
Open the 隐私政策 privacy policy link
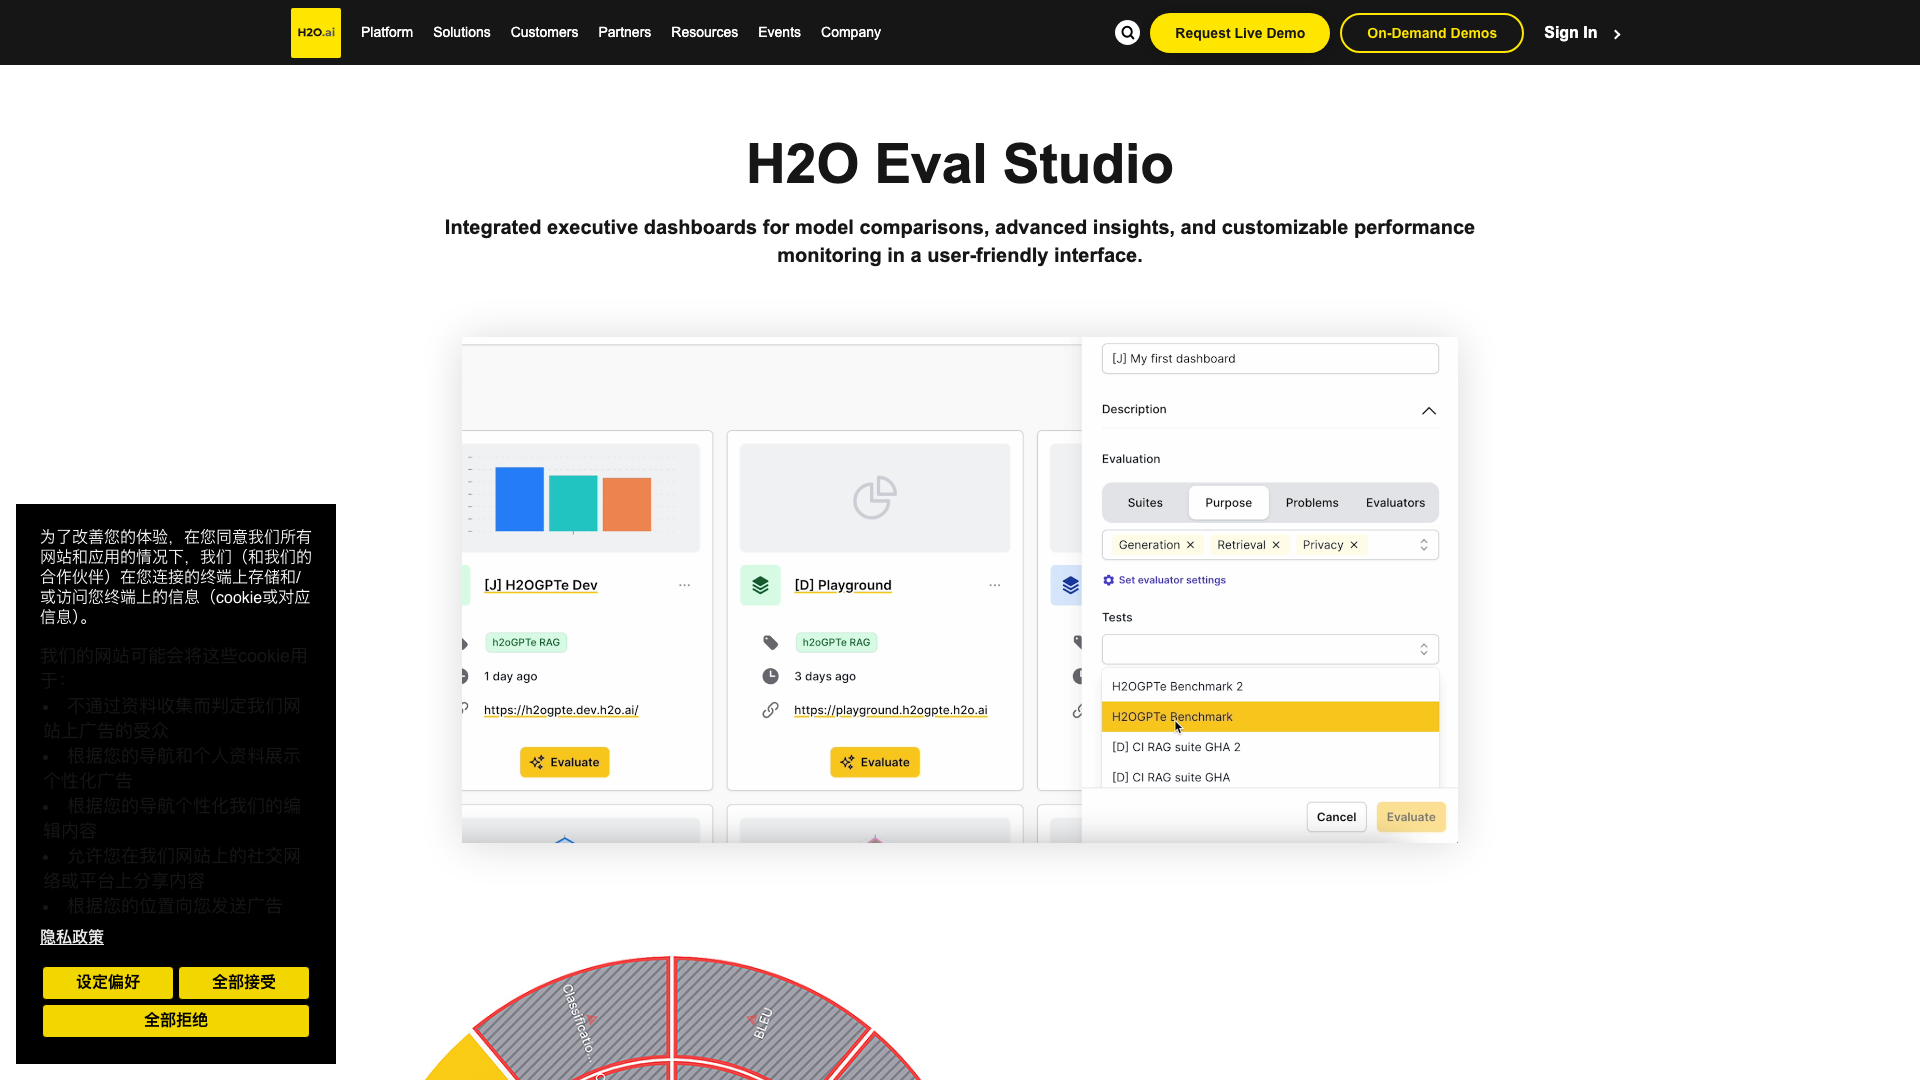[72, 937]
